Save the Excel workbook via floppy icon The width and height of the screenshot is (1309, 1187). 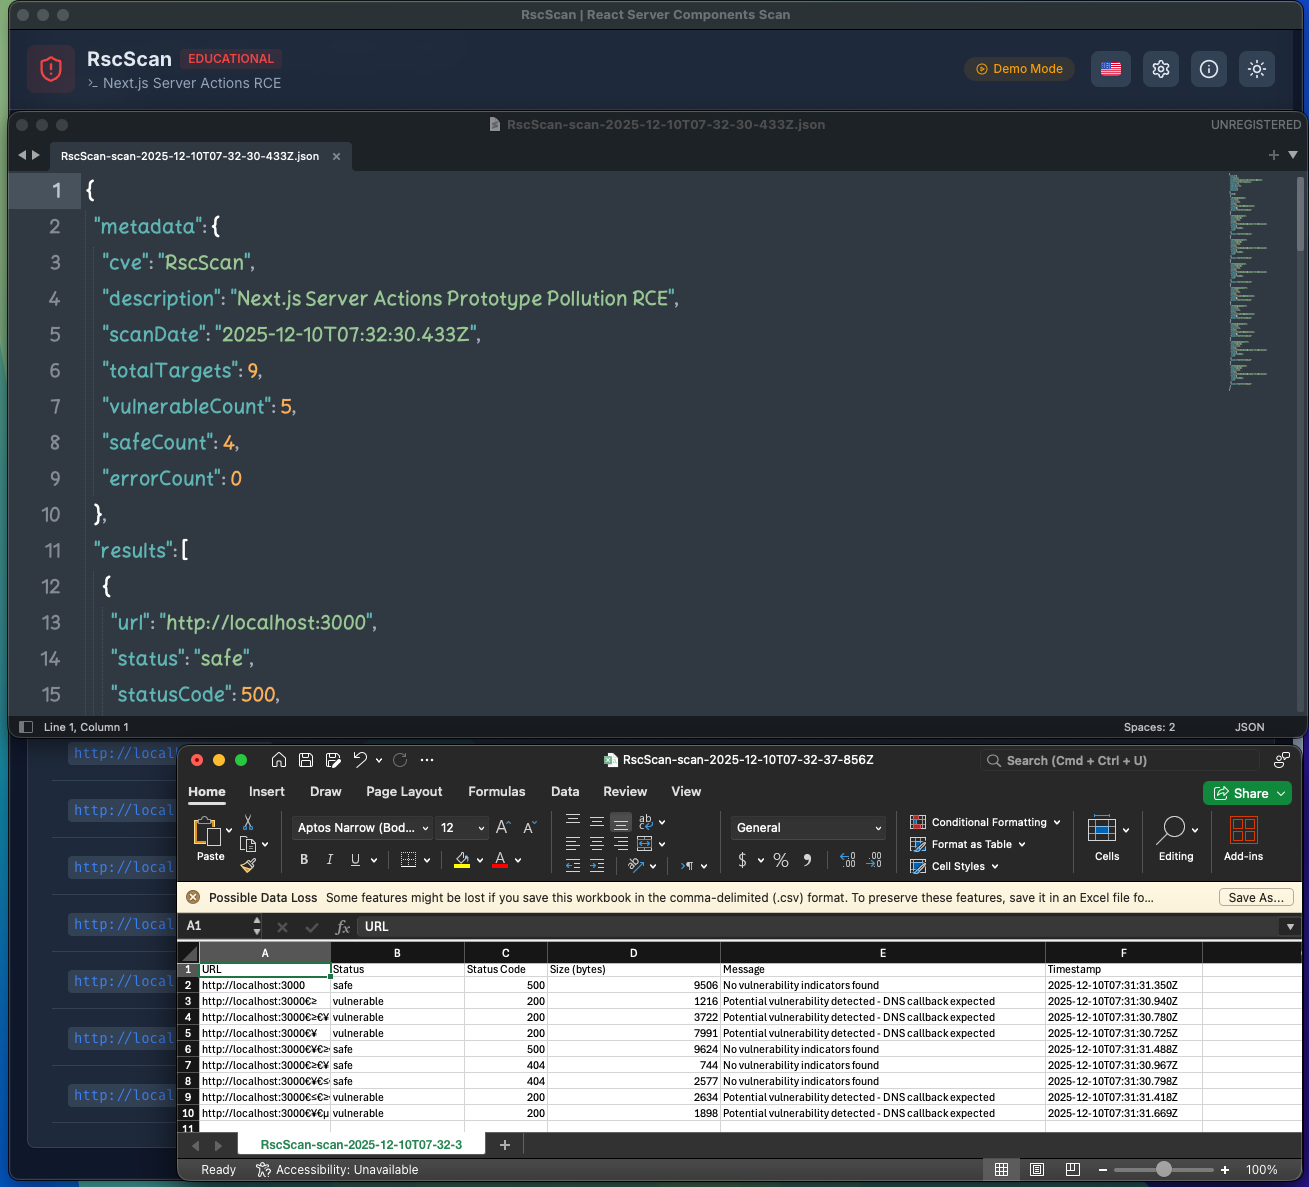click(x=306, y=760)
